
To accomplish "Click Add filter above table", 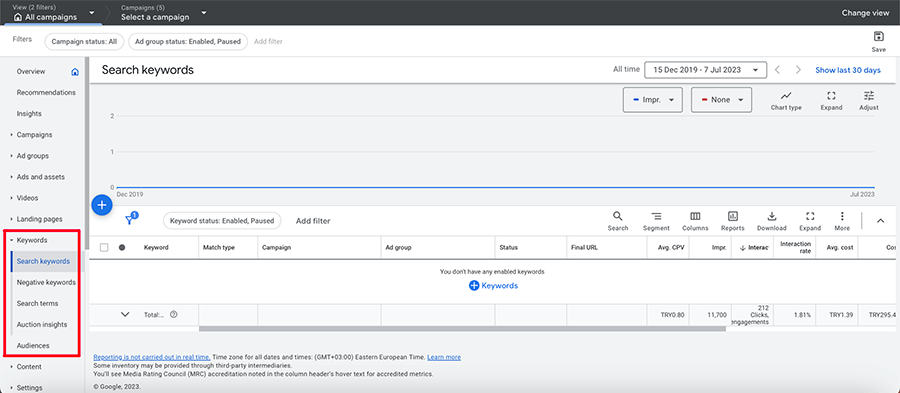I will click(x=313, y=221).
